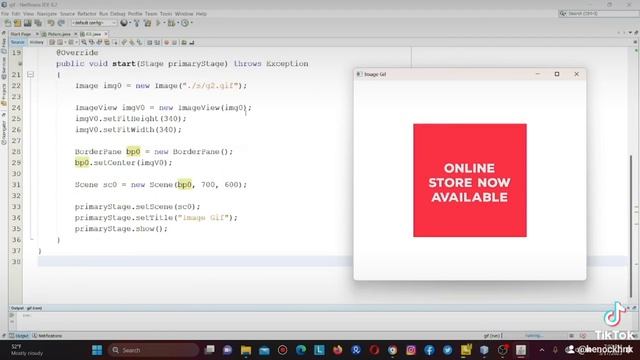640x360 pixels.
Task: Select the History view button
Action: click(x=36, y=42)
